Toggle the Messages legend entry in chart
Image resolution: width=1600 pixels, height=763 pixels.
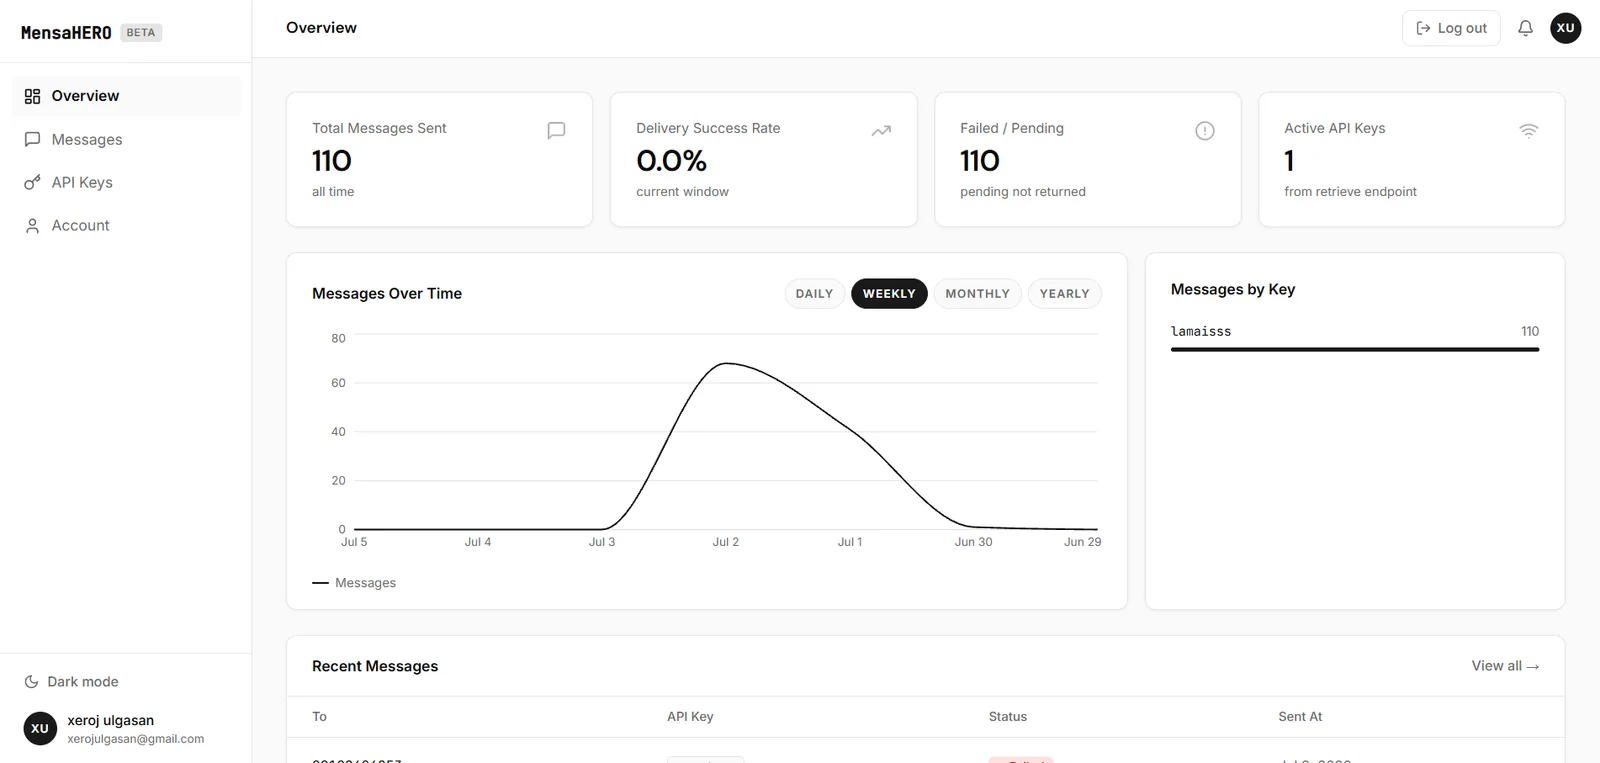[354, 583]
